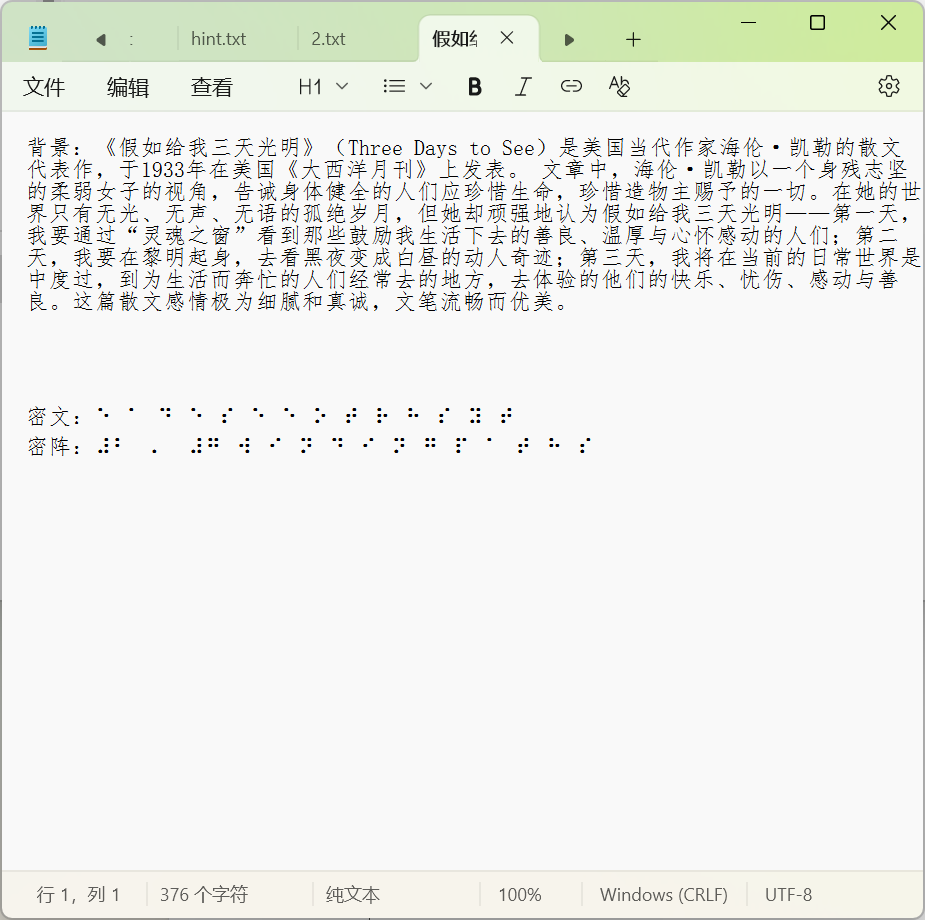Click the 100% zoom level indicator
This screenshot has height=920, width=925.
point(519,895)
